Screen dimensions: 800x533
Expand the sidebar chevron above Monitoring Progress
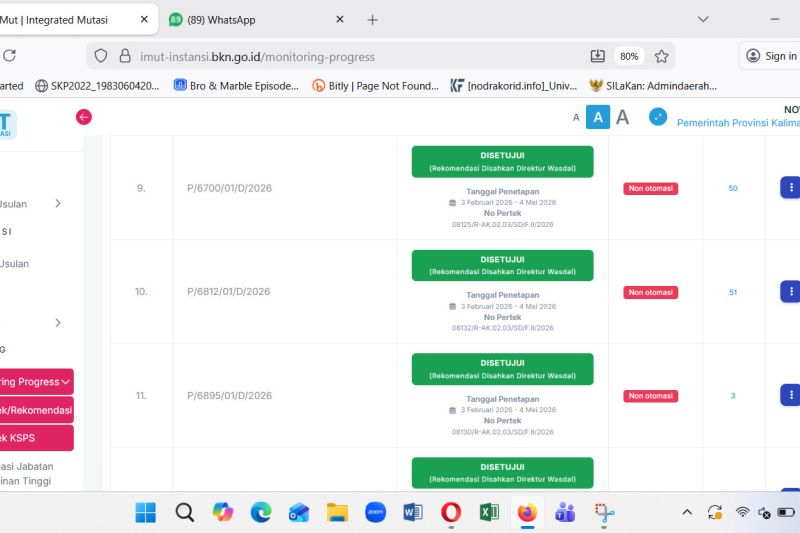(58, 323)
